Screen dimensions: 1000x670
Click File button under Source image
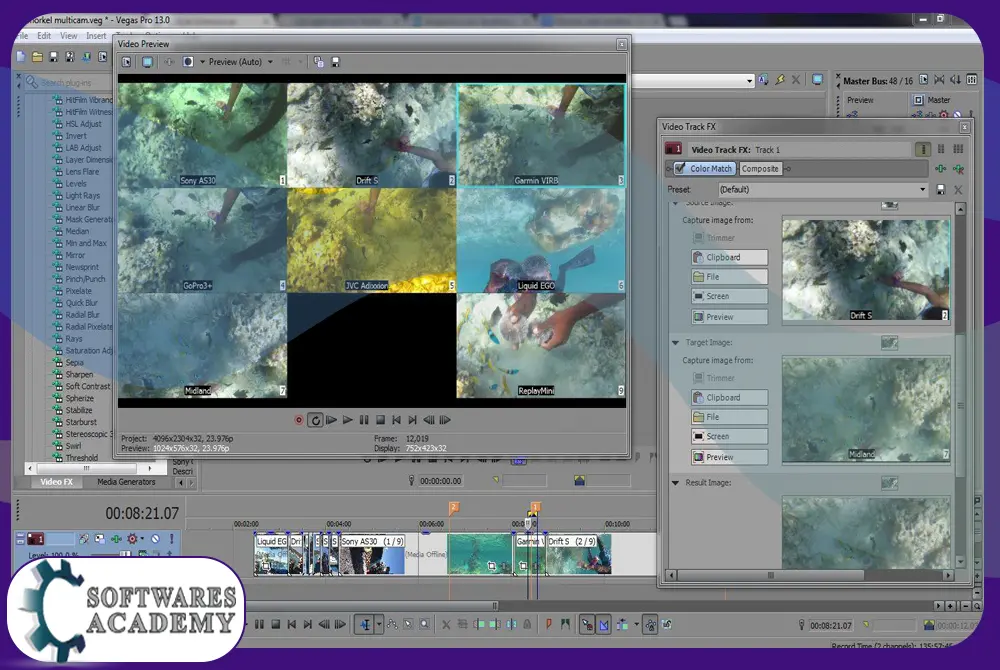[x=730, y=277]
